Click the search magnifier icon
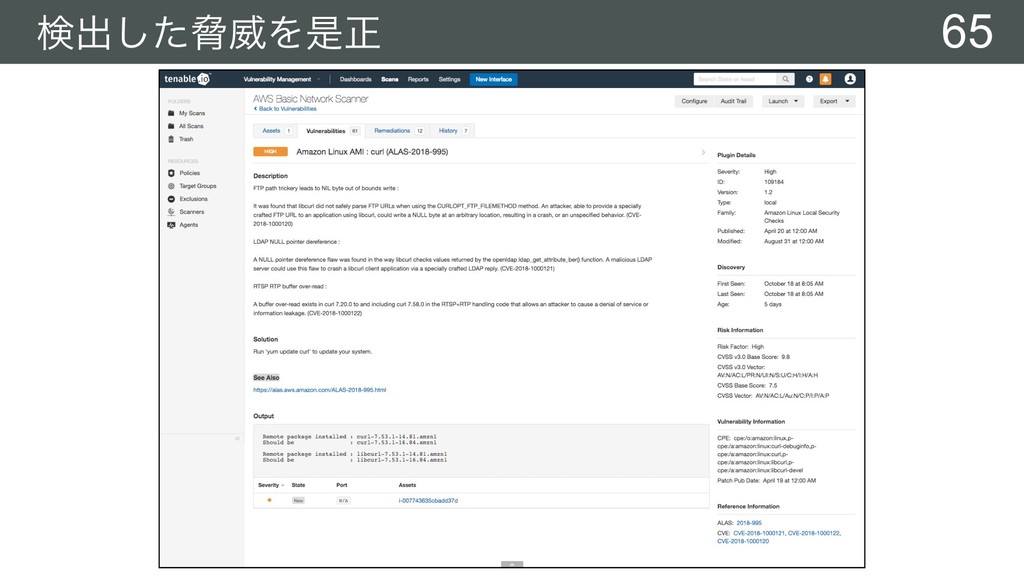Screen dimensions: 1024x576 [786, 79]
